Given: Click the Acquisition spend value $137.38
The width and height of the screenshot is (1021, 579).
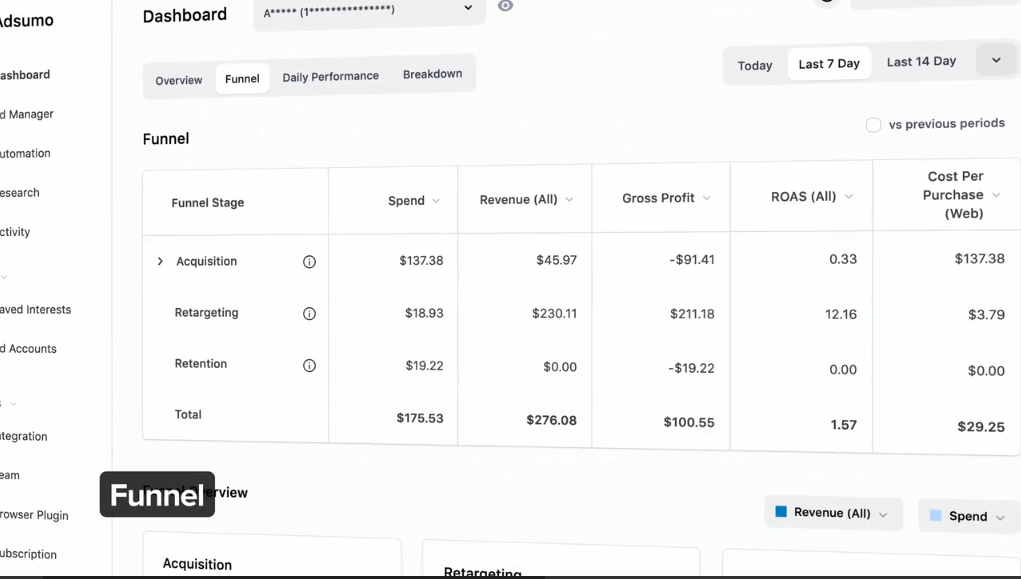Looking at the screenshot, I should (x=421, y=261).
